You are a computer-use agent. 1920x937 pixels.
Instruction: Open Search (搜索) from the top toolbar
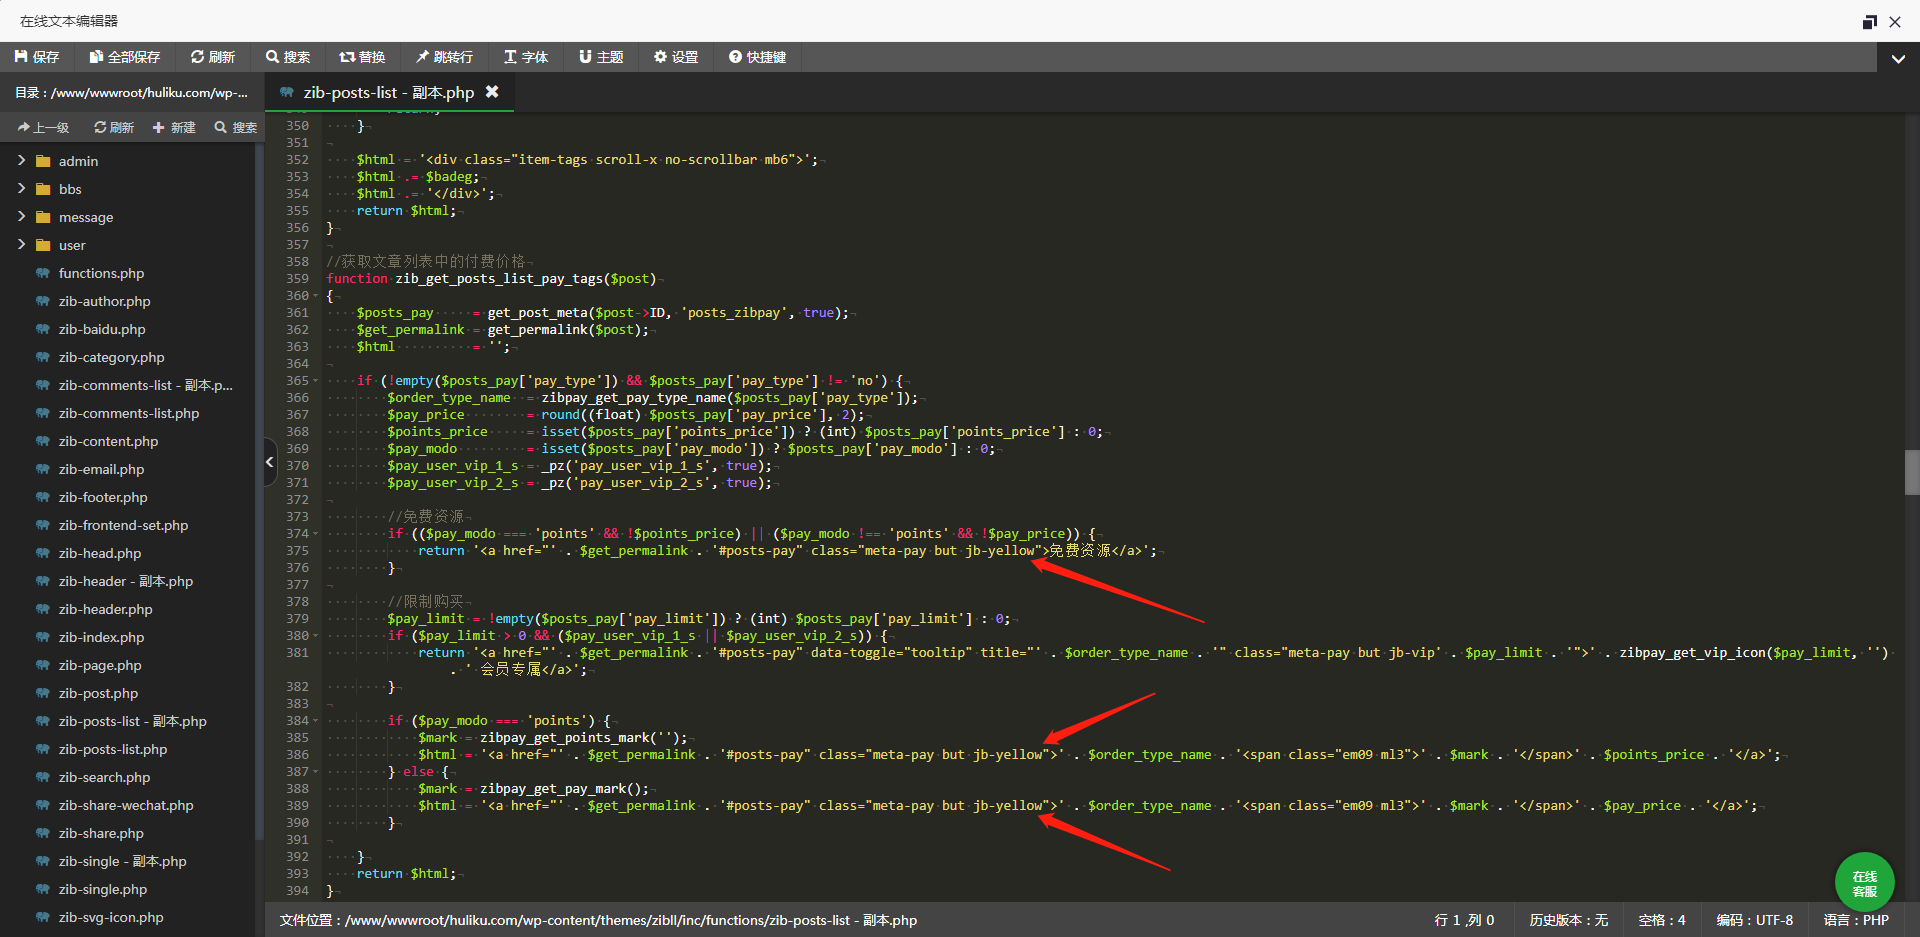point(288,57)
